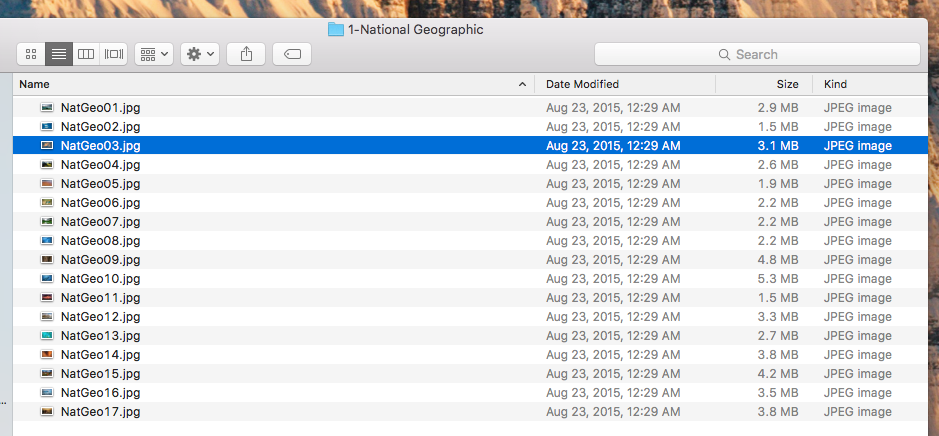Sort files by Kind column

(x=836, y=84)
